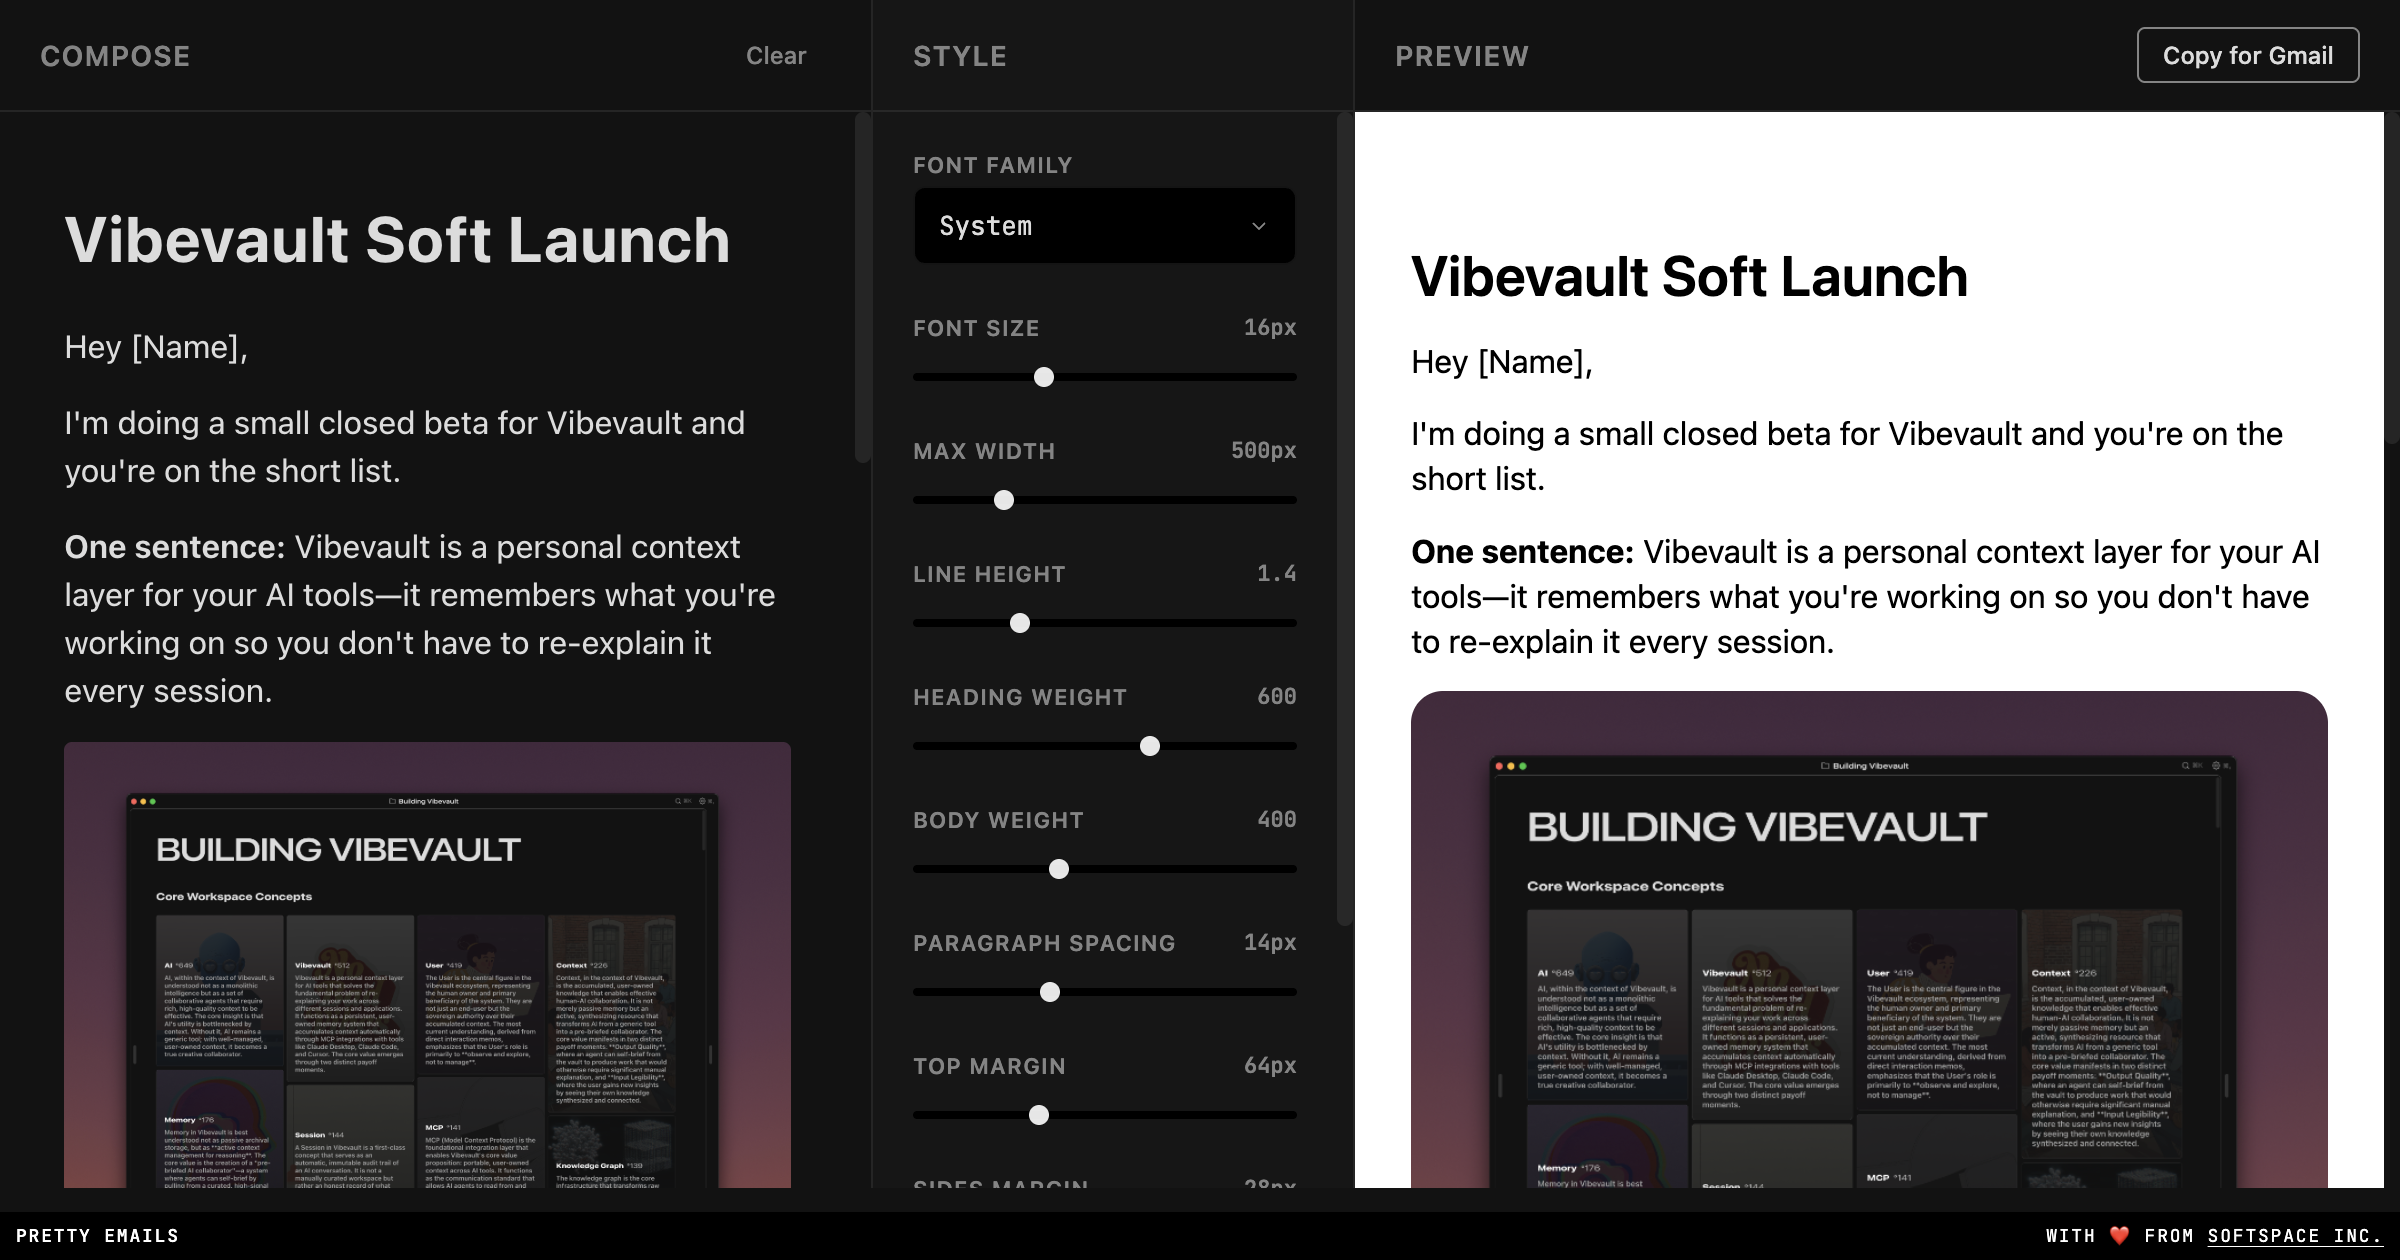Screen dimensions: 2400x1260
Task: Click the Font Size slider handle
Action: [1043, 377]
